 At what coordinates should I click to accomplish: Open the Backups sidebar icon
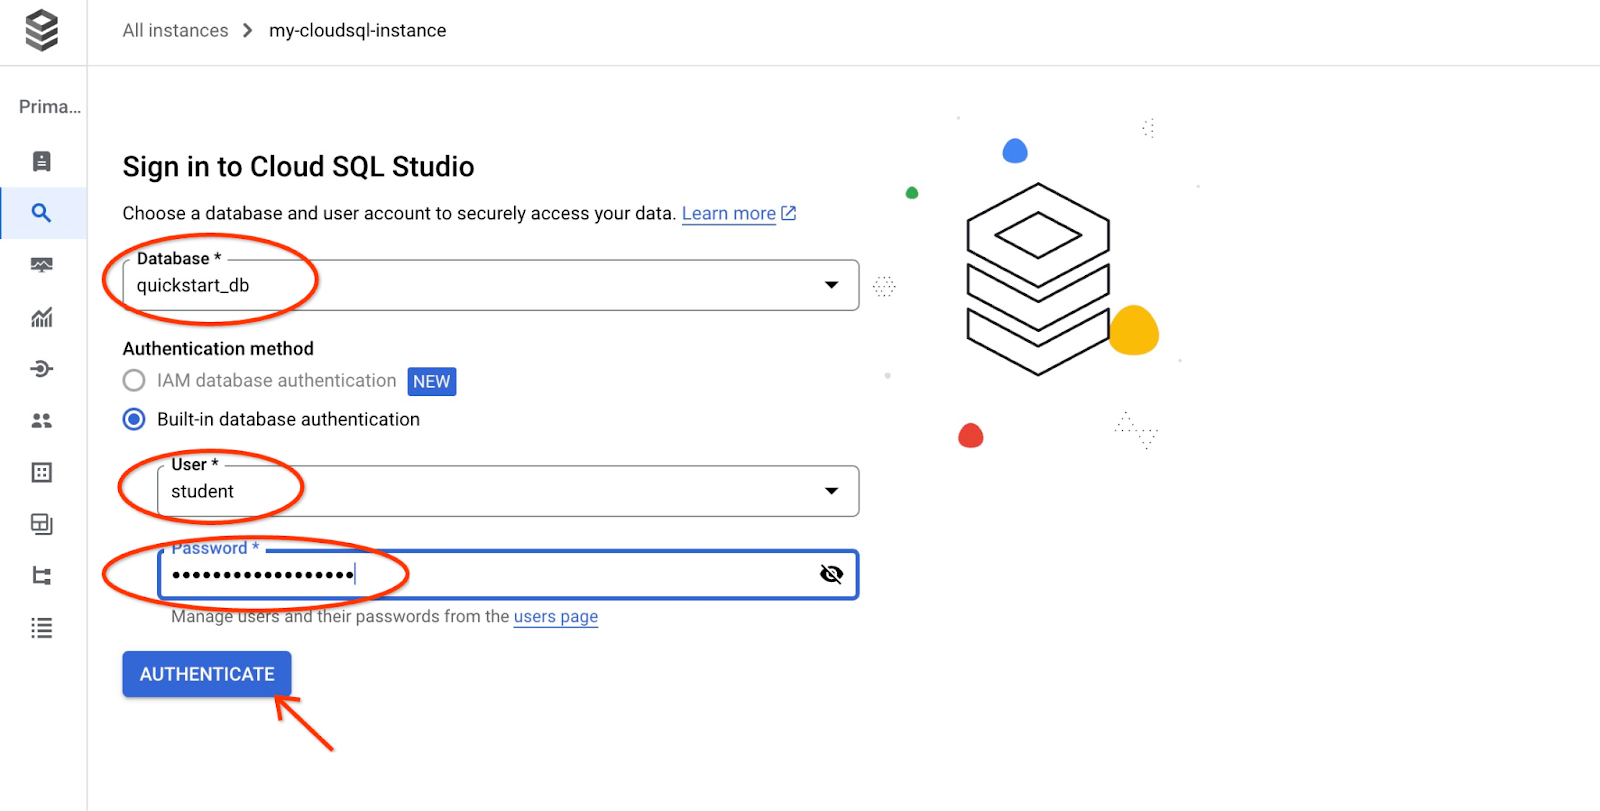(x=42, y=524)
